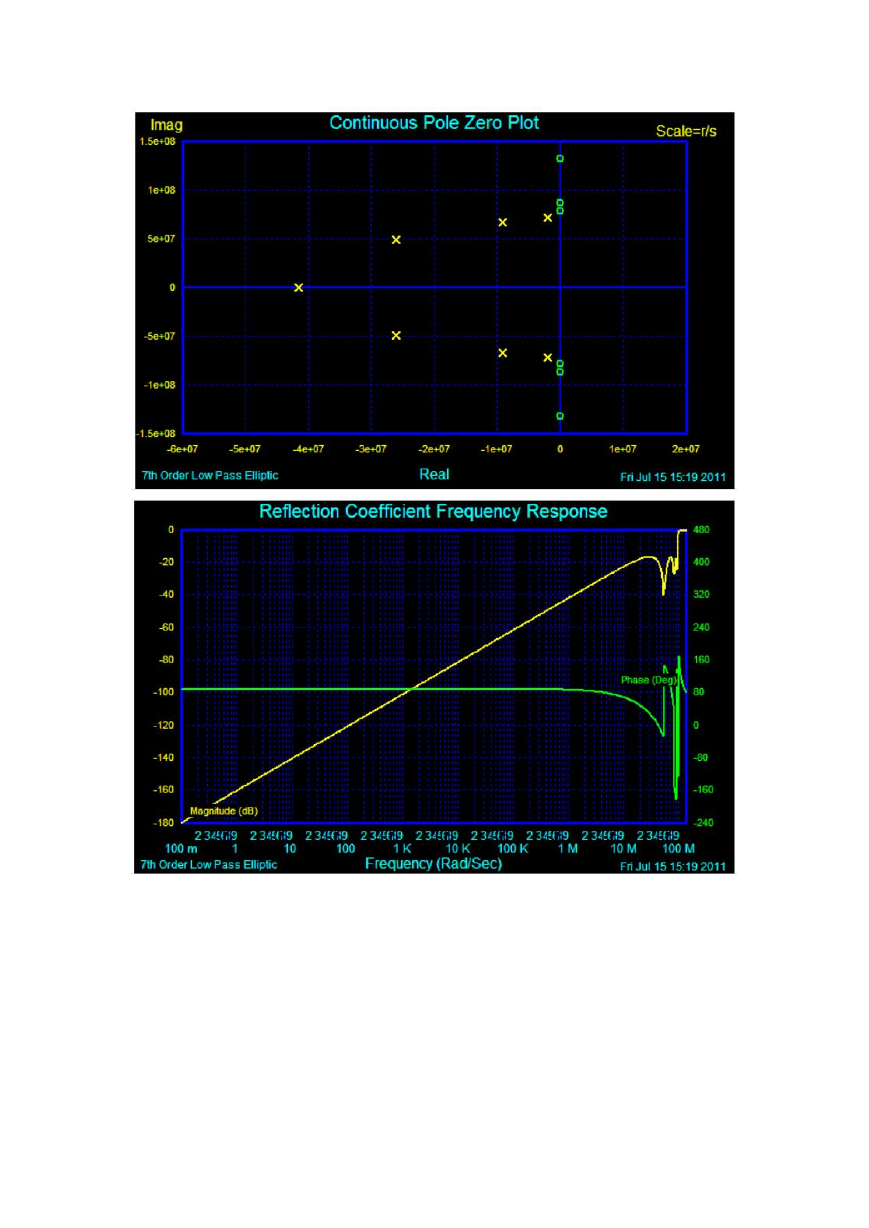Click the date stamp under the frequency response plot

(x=673, y=866)
